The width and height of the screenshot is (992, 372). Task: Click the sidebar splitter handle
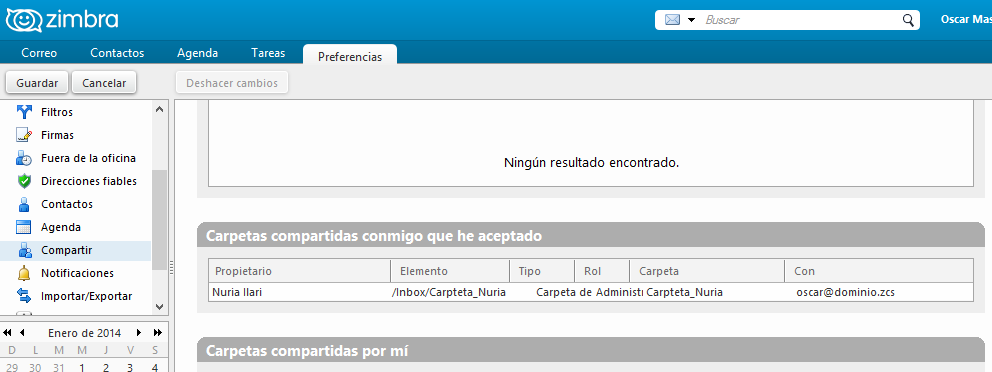tap(171, 268)
